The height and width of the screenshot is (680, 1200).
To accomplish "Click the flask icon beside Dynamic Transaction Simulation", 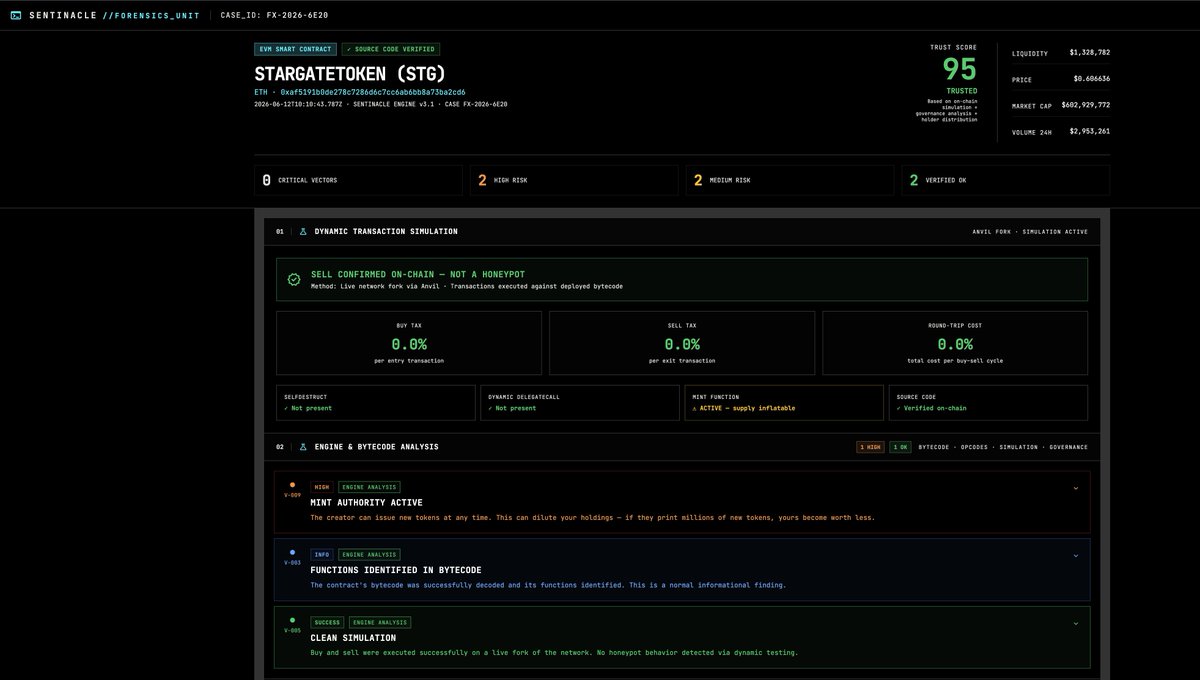I will point(303,231).
